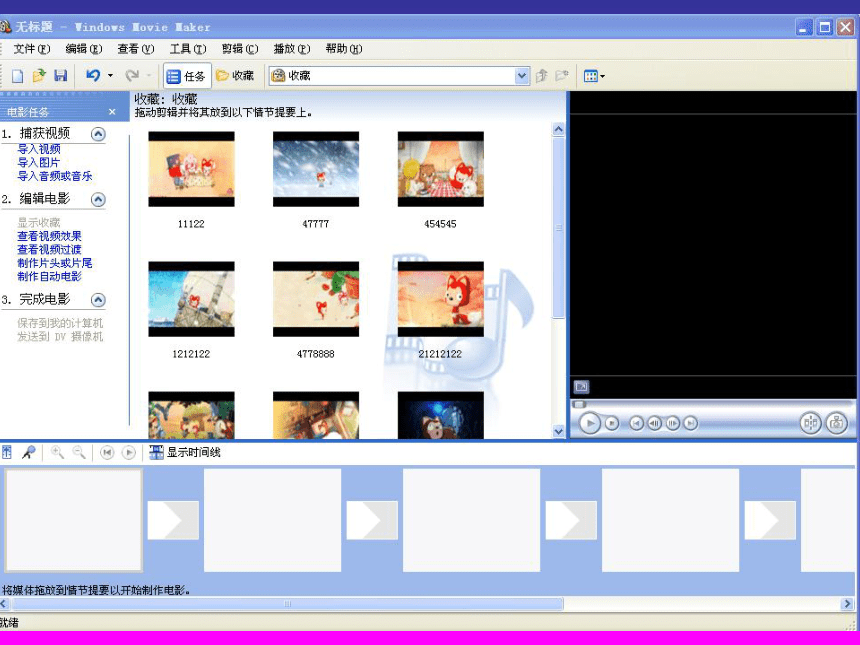Open the 剪辑(C) menu
The height and width of the screenshot is (645, 860).
click(240, 49)
